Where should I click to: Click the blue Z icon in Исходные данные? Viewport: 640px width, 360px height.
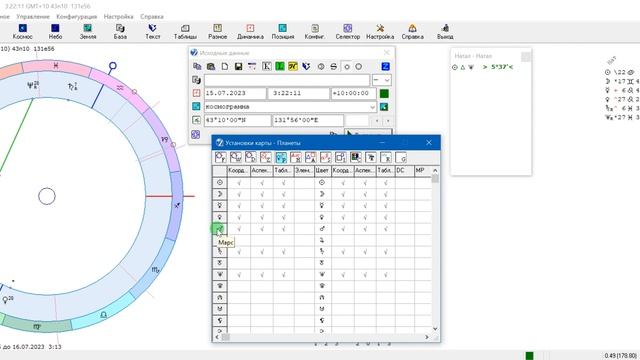[x=385, y=67]
